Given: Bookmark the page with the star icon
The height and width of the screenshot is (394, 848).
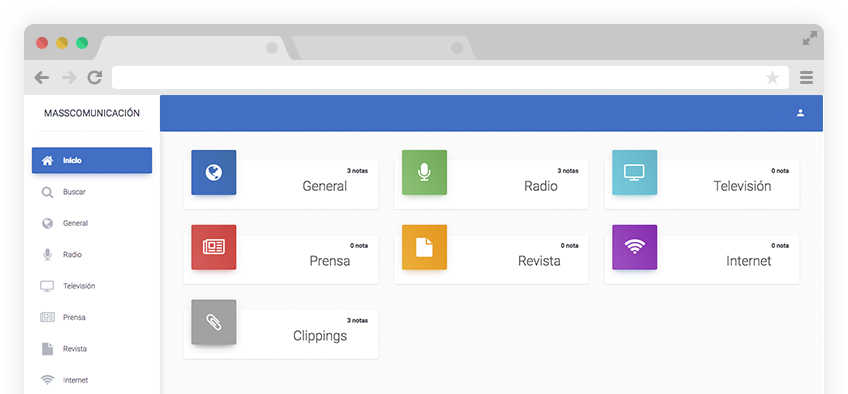Looking at the screenshot, I should coord(772,78).
